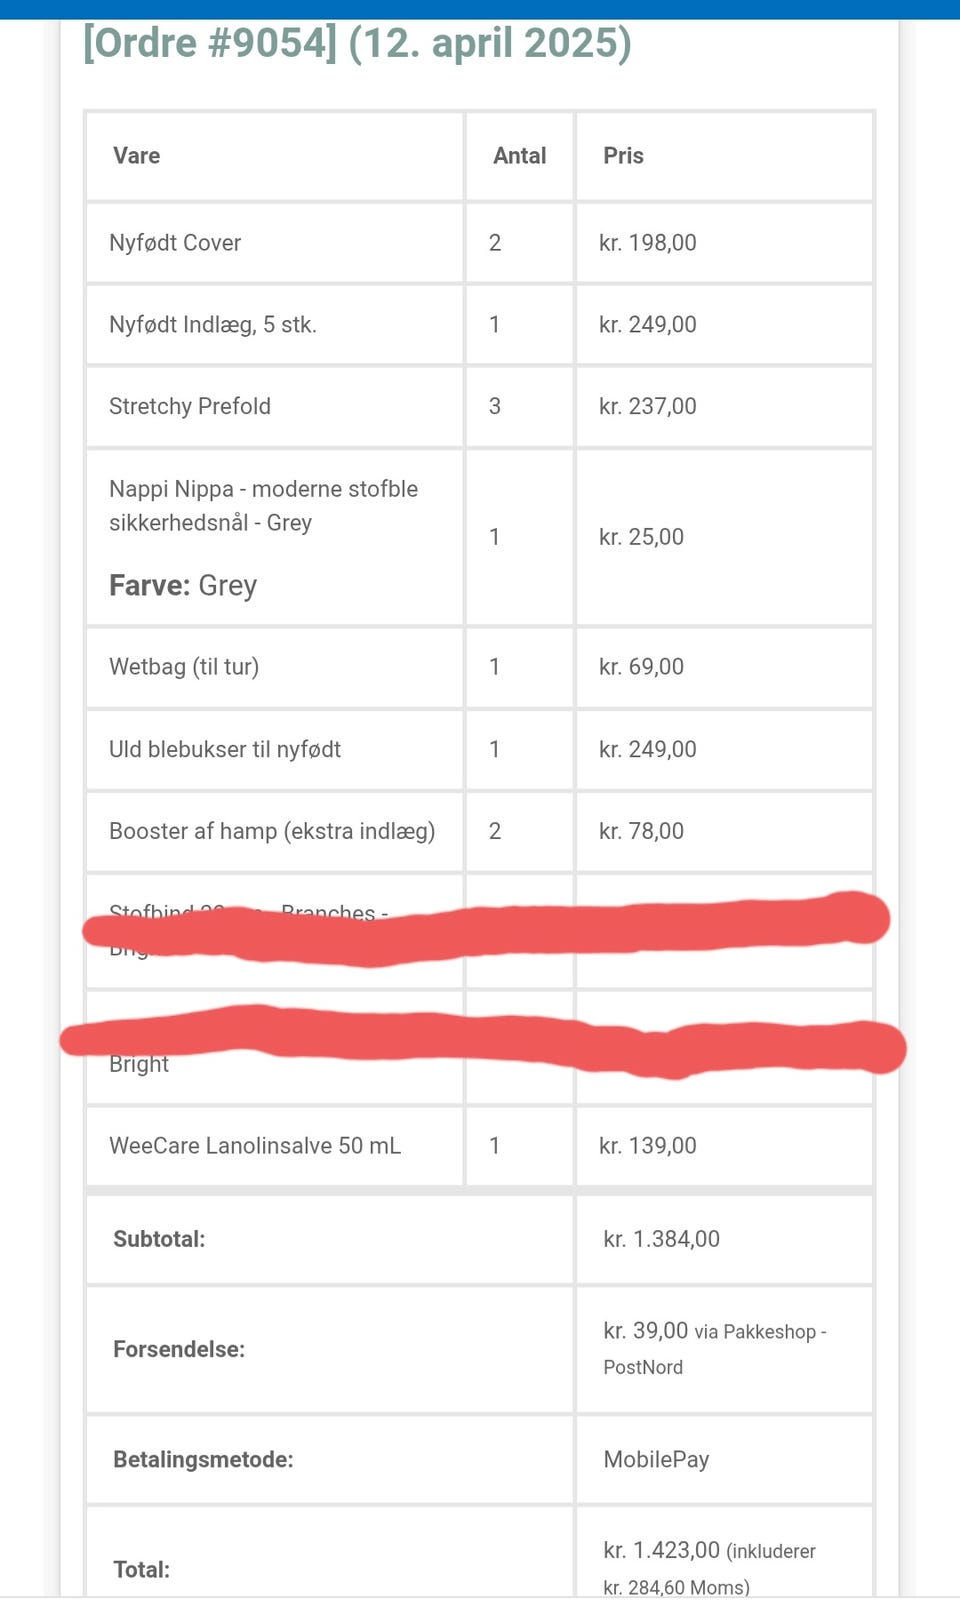Click the Ordre #9054 heading
Screen dimensions: 960x1623
pos(357,44)
